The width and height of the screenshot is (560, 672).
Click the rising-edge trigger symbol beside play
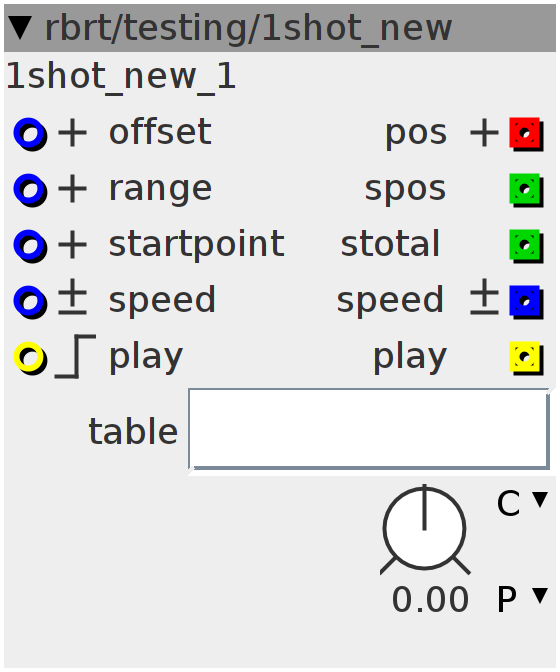point(75,357)
